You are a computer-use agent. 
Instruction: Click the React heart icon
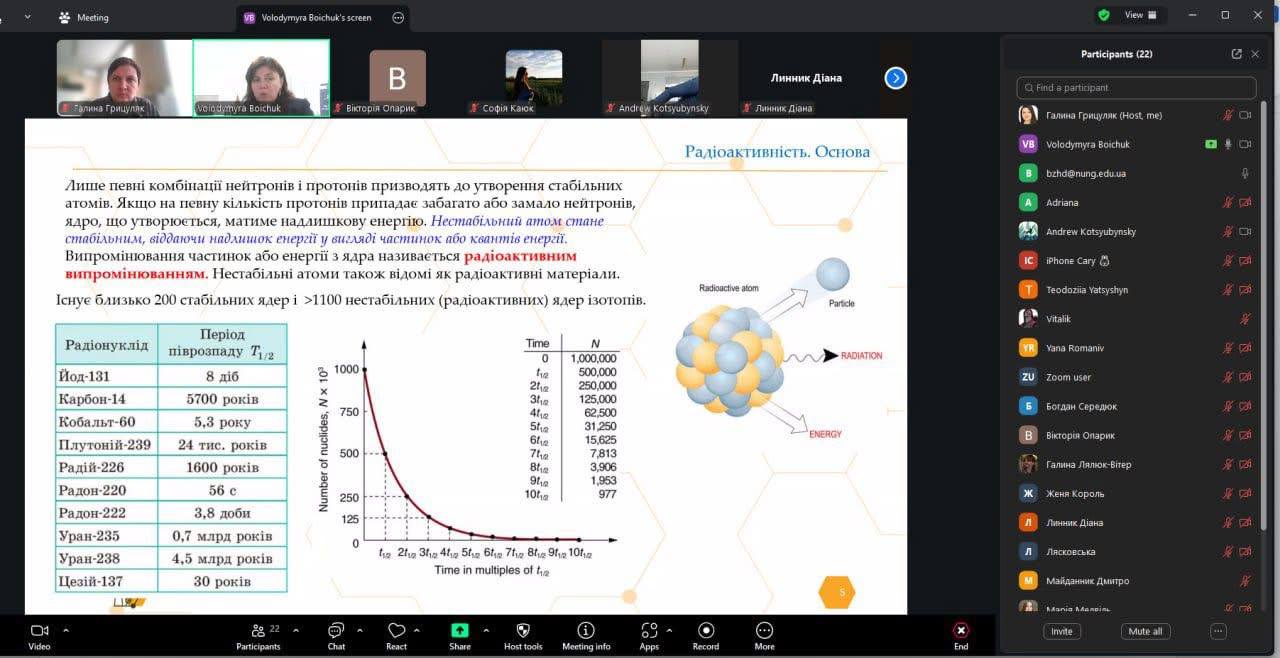click(x=396, y=631)
